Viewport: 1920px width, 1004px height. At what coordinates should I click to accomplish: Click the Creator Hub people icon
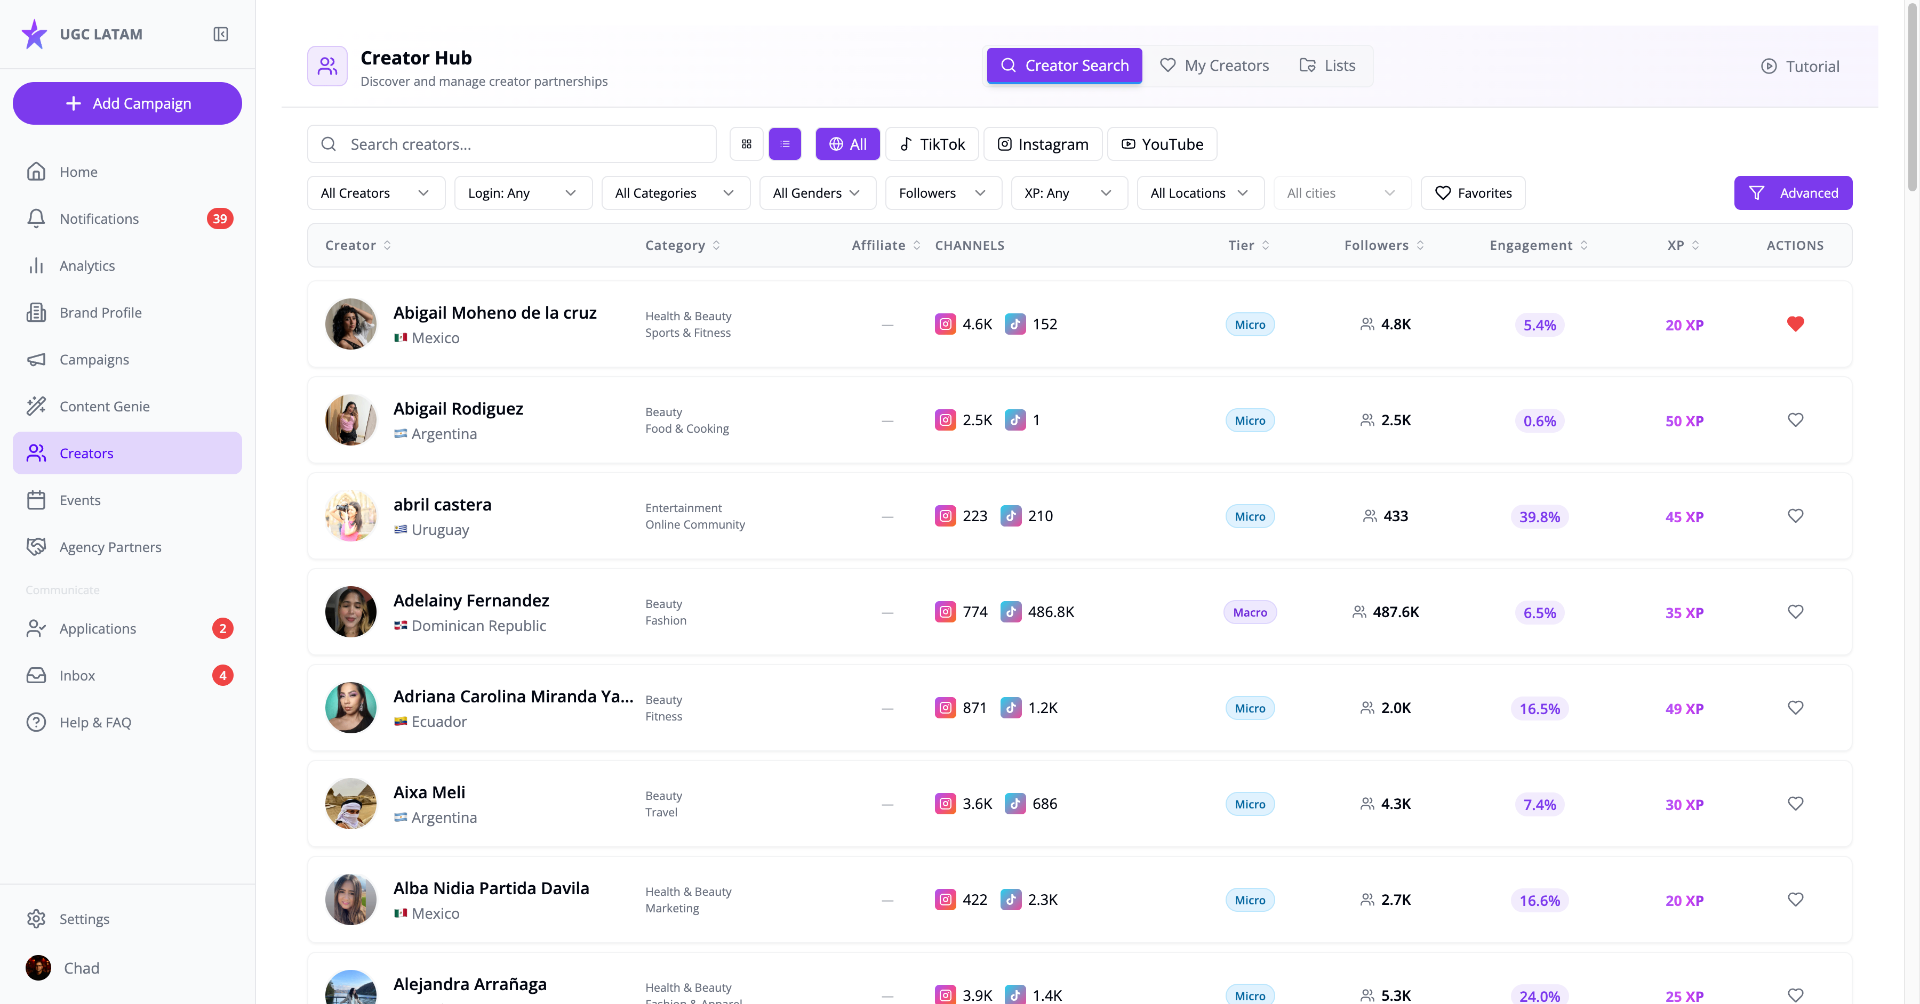click(x=327, y=66)
